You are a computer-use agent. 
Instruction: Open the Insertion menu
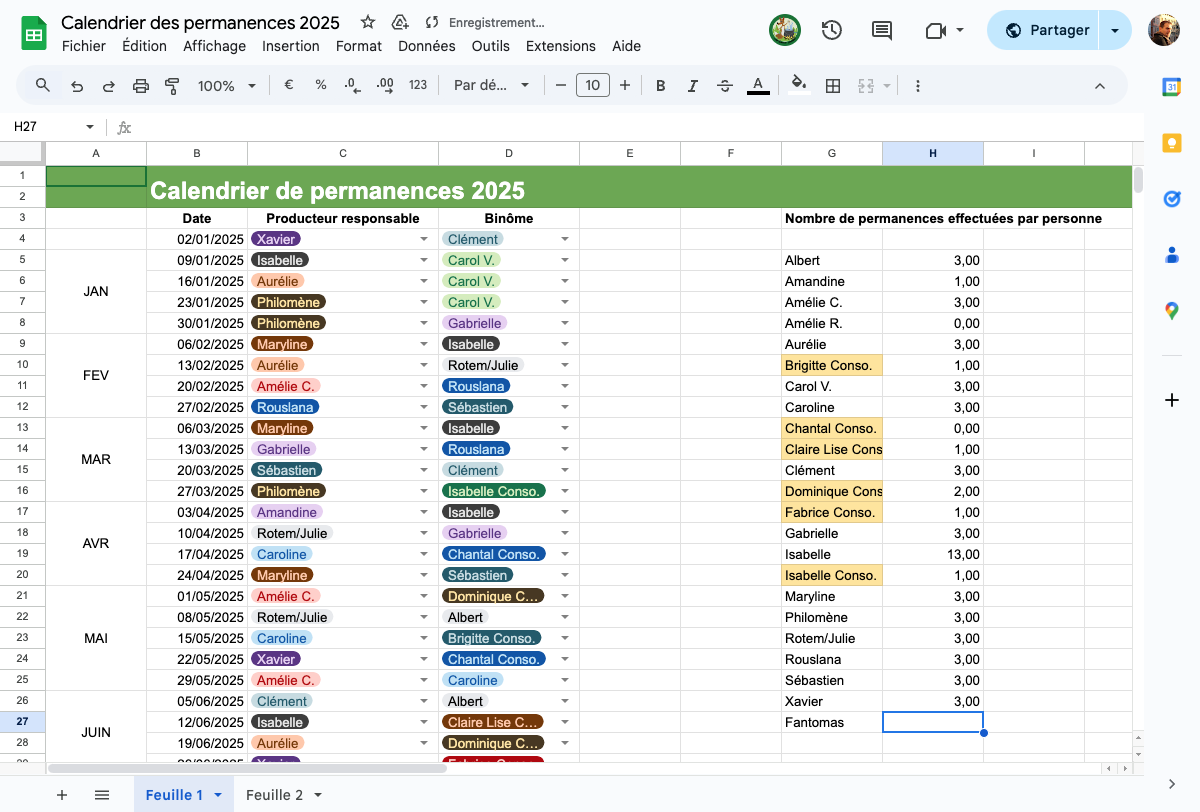[x=291, y=46]
